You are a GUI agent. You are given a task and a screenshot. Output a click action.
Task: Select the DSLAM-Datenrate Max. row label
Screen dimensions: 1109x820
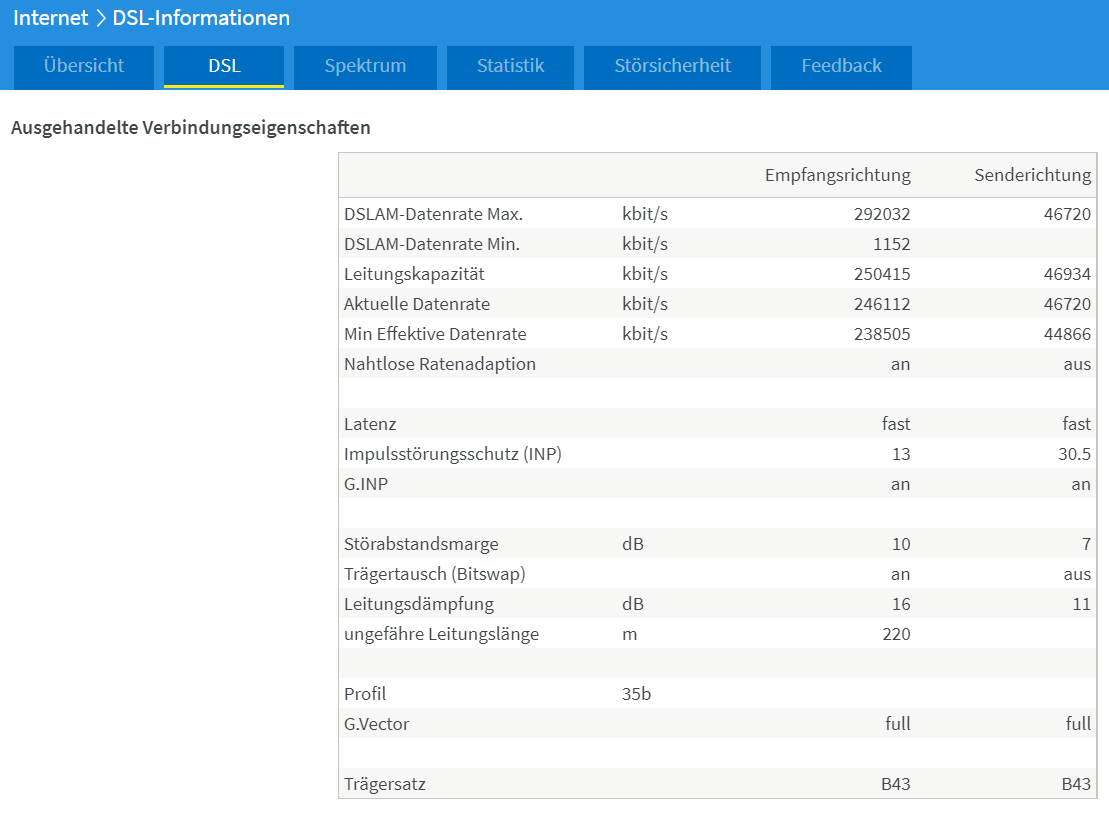coord(434,214)
